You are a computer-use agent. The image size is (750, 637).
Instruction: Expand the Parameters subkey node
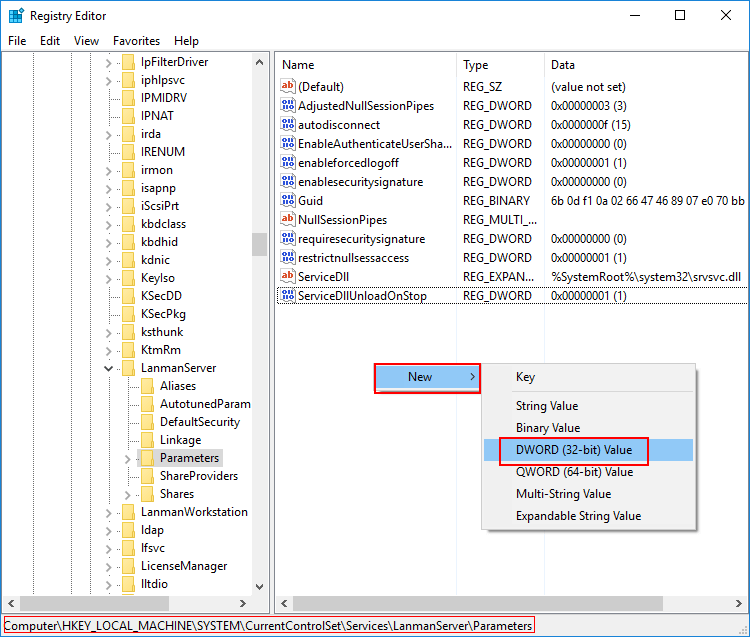pos(127,459)
